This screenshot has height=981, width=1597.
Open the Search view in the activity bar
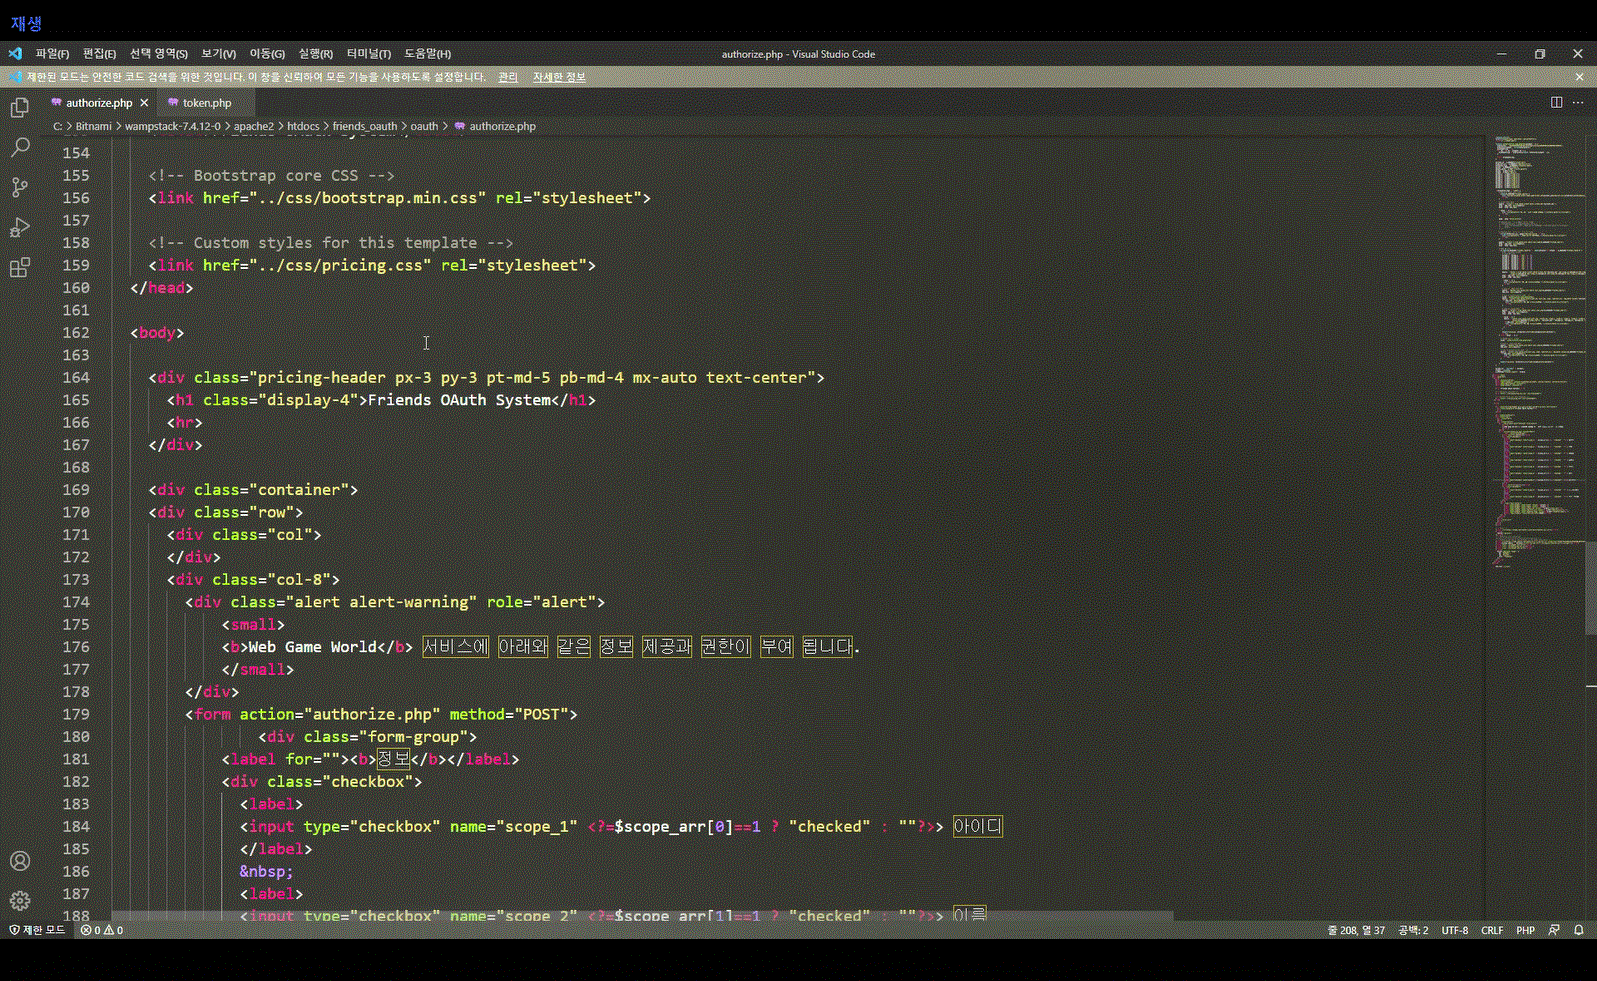click(20, 147)
